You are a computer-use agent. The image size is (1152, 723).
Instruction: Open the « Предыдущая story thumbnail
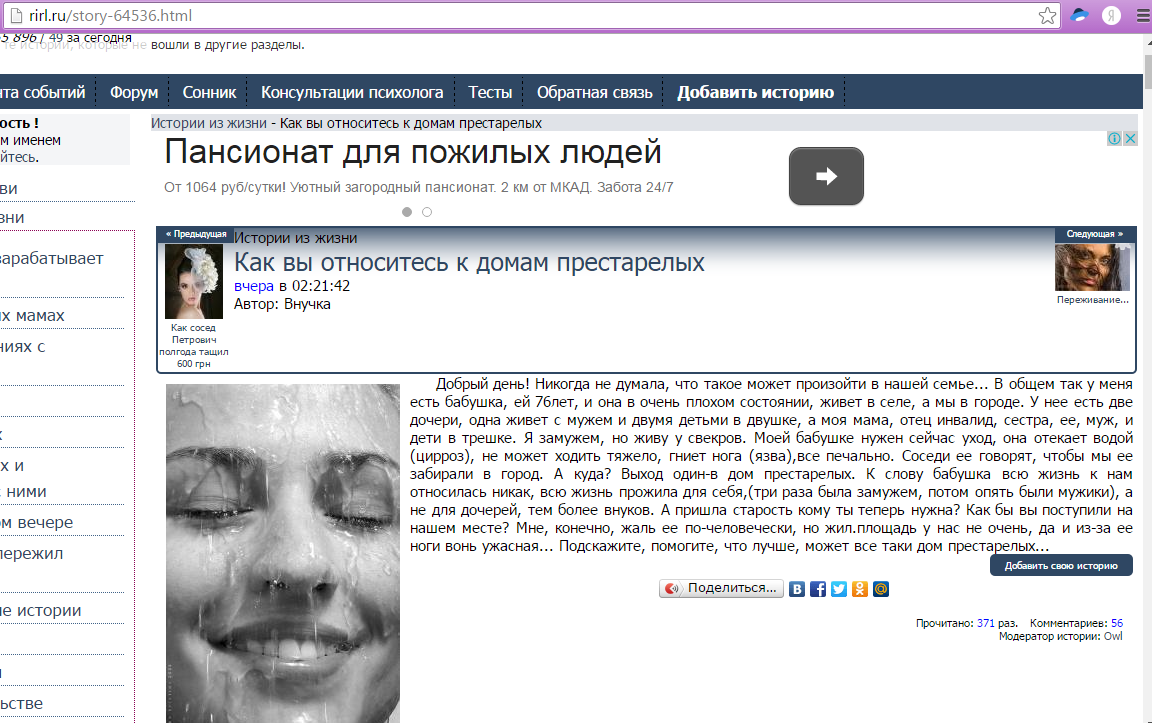coord(194,282)
